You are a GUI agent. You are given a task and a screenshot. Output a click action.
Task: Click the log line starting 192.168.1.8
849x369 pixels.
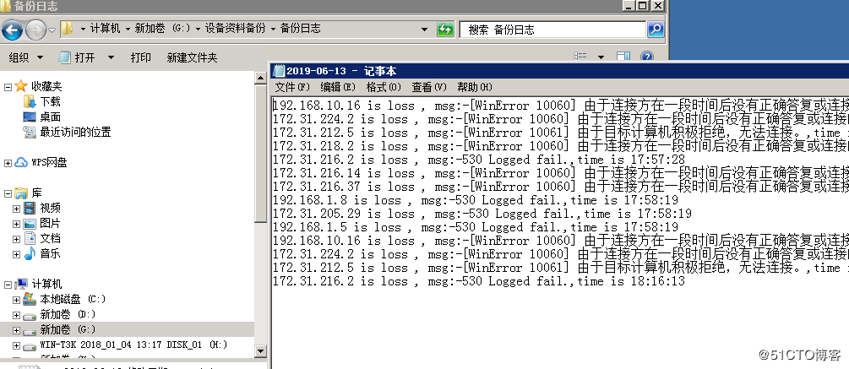point(475,200)
